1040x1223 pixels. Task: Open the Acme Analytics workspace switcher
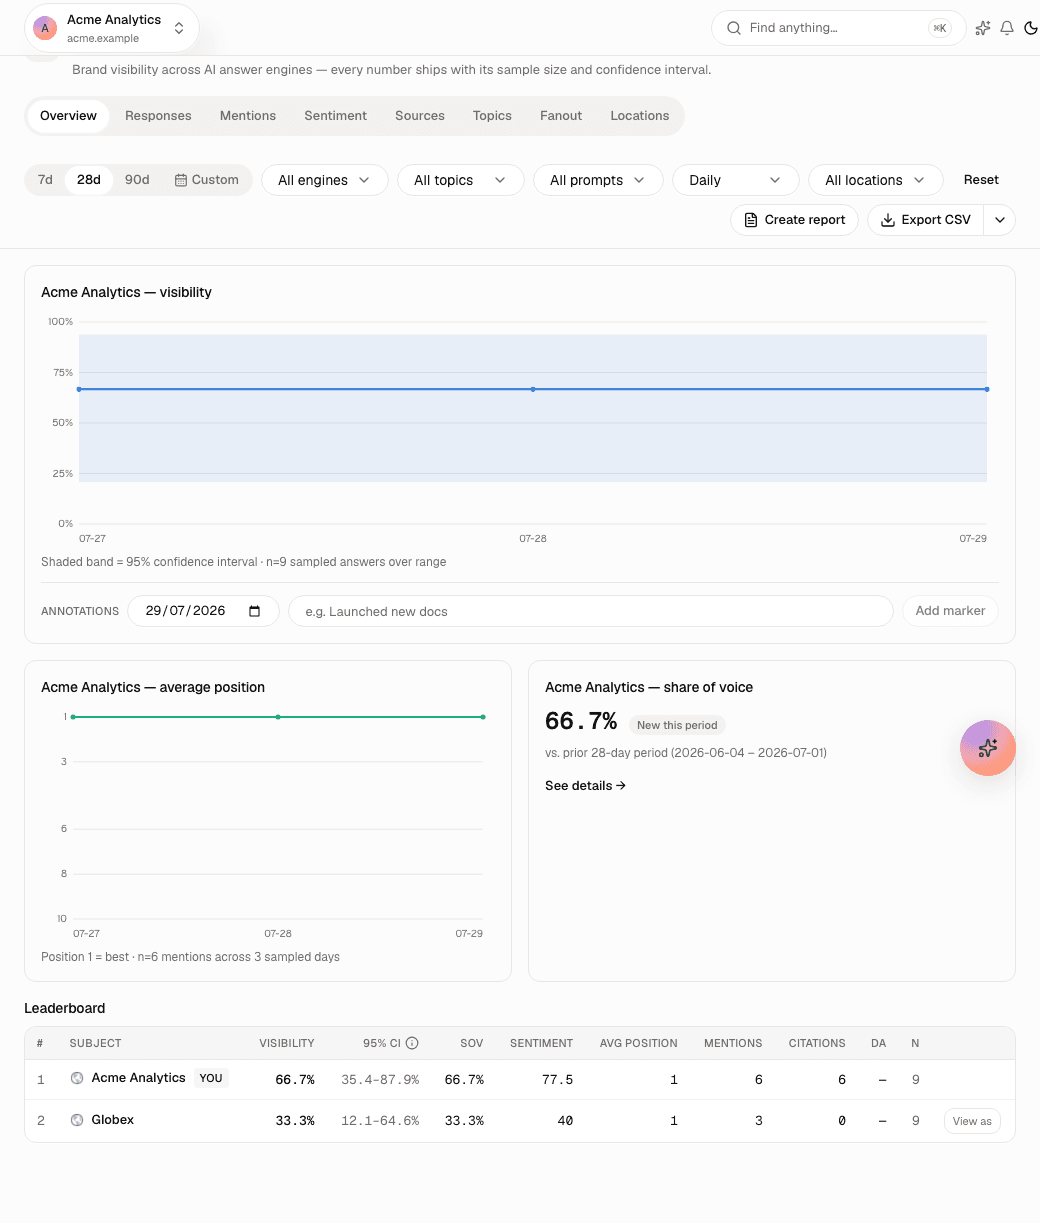coord(111,28)
